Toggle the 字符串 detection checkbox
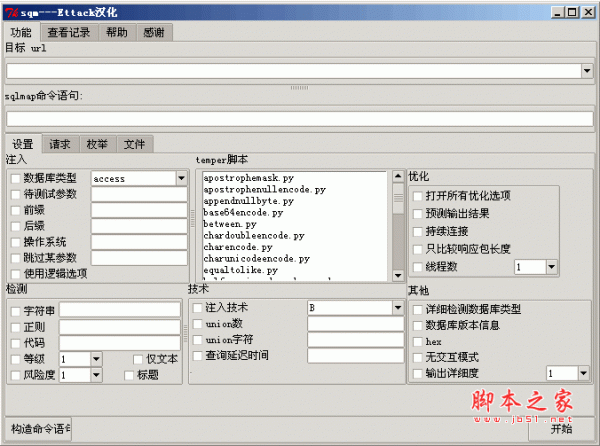The image size is (600, 446). (x=16, y=311)
